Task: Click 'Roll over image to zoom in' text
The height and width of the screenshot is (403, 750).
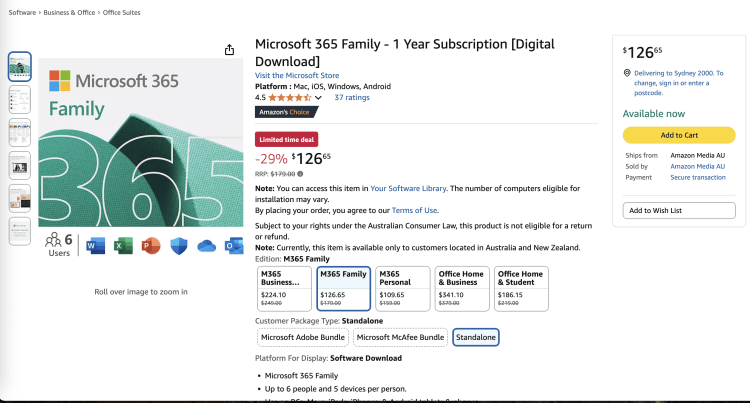Action: [141, 292]
